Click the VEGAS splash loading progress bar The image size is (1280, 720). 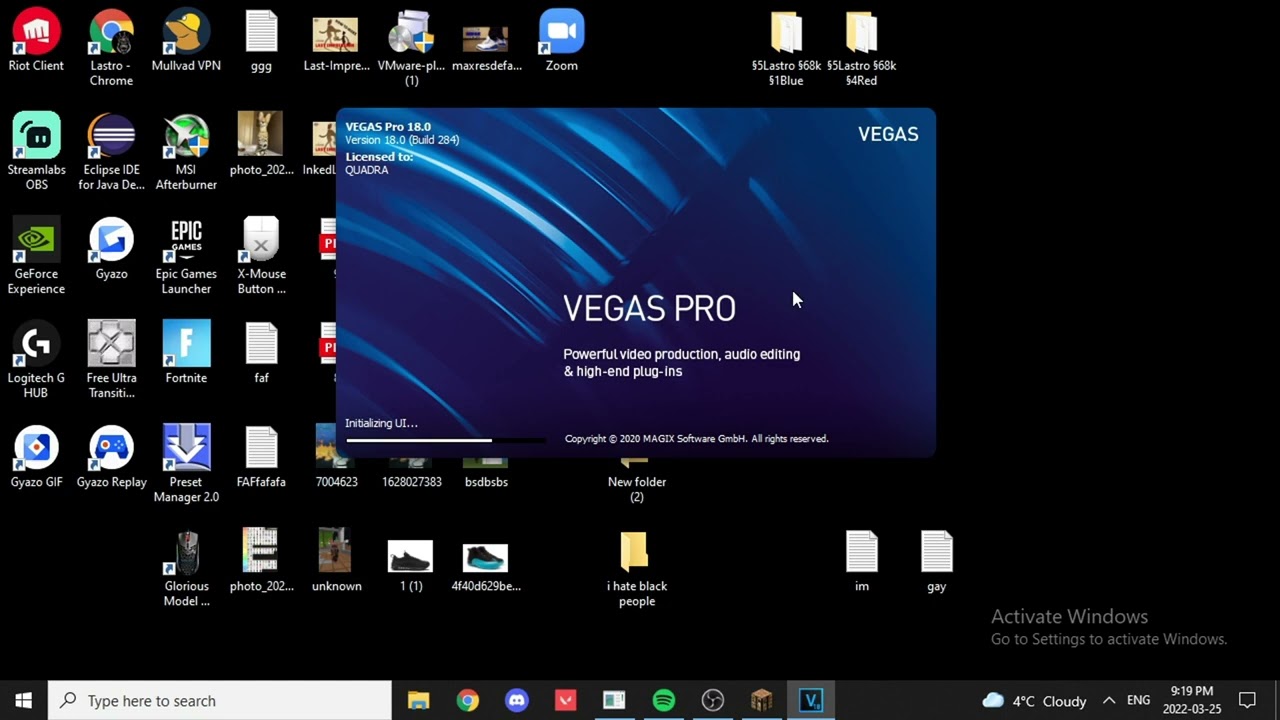[445, 440]
